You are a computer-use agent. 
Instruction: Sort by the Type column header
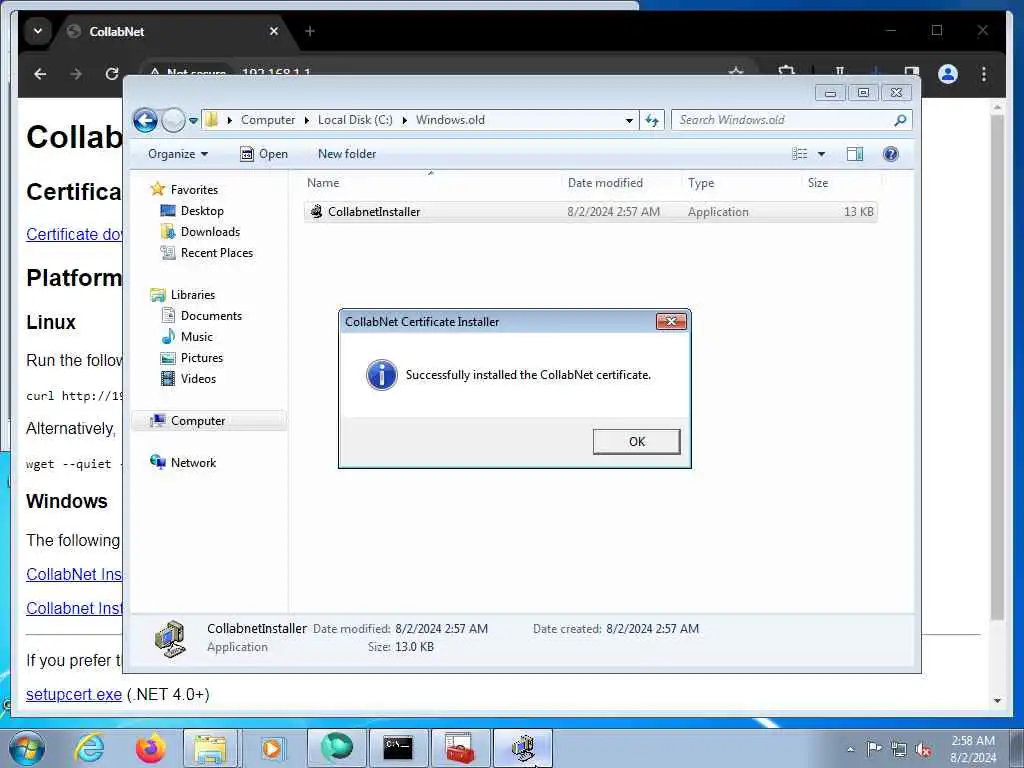[701, 184]
